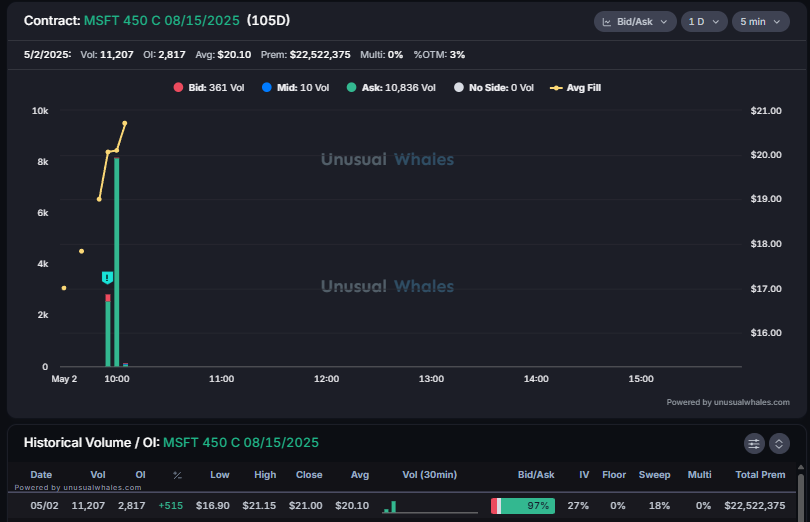Sort table by OI column header

coord(141,474)
